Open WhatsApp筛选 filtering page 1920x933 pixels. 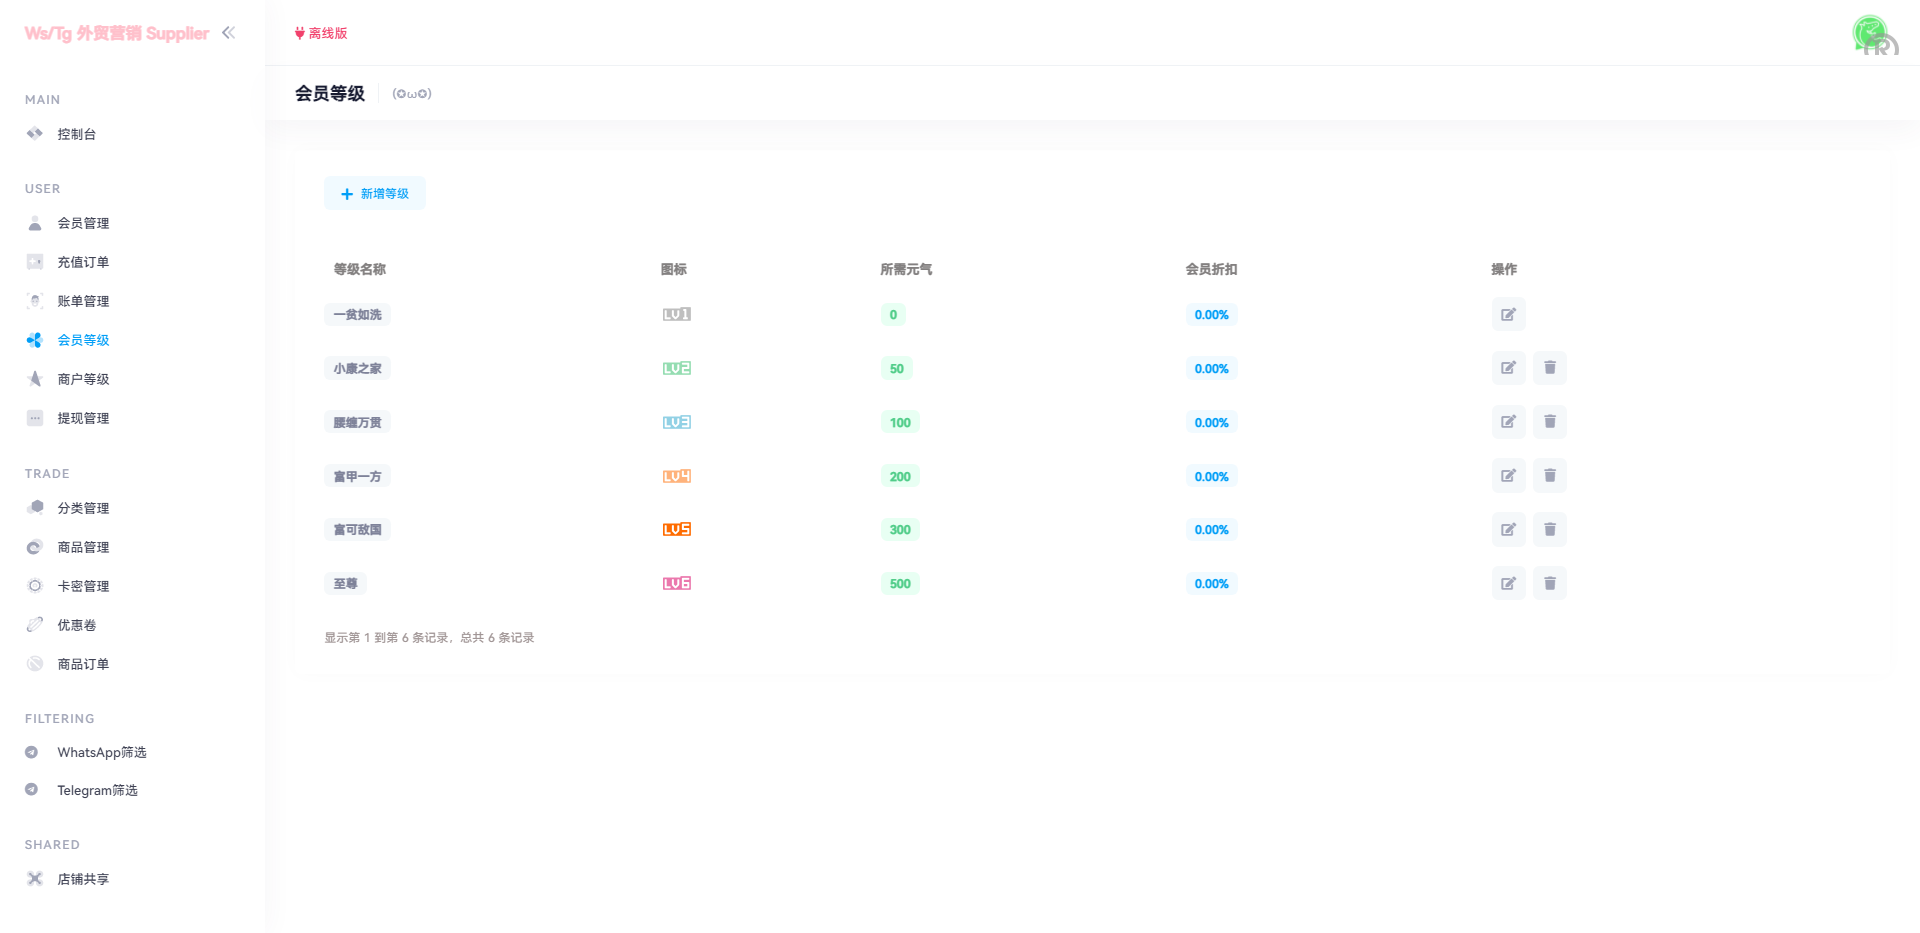(x=101, y=752)
